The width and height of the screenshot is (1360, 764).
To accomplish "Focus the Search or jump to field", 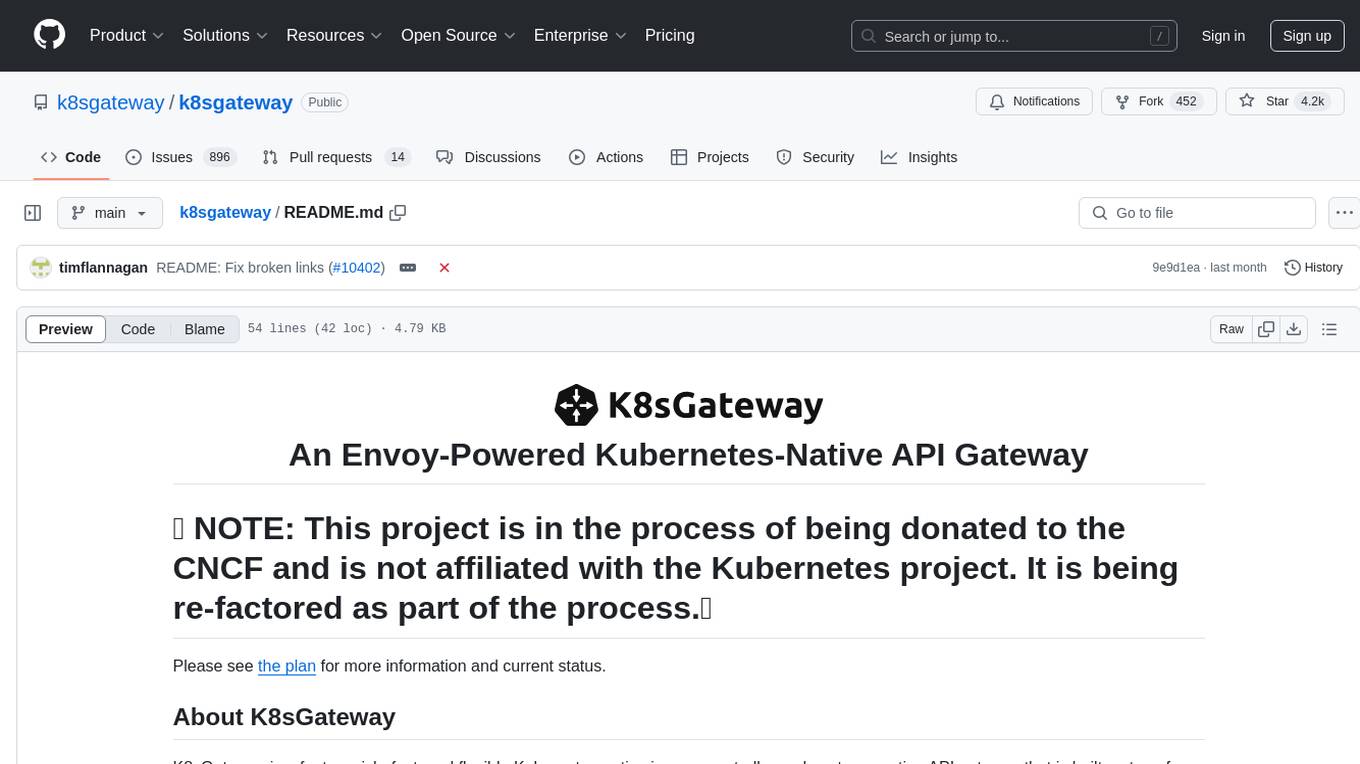I will pyautogui.click(x=1015, y=36).
